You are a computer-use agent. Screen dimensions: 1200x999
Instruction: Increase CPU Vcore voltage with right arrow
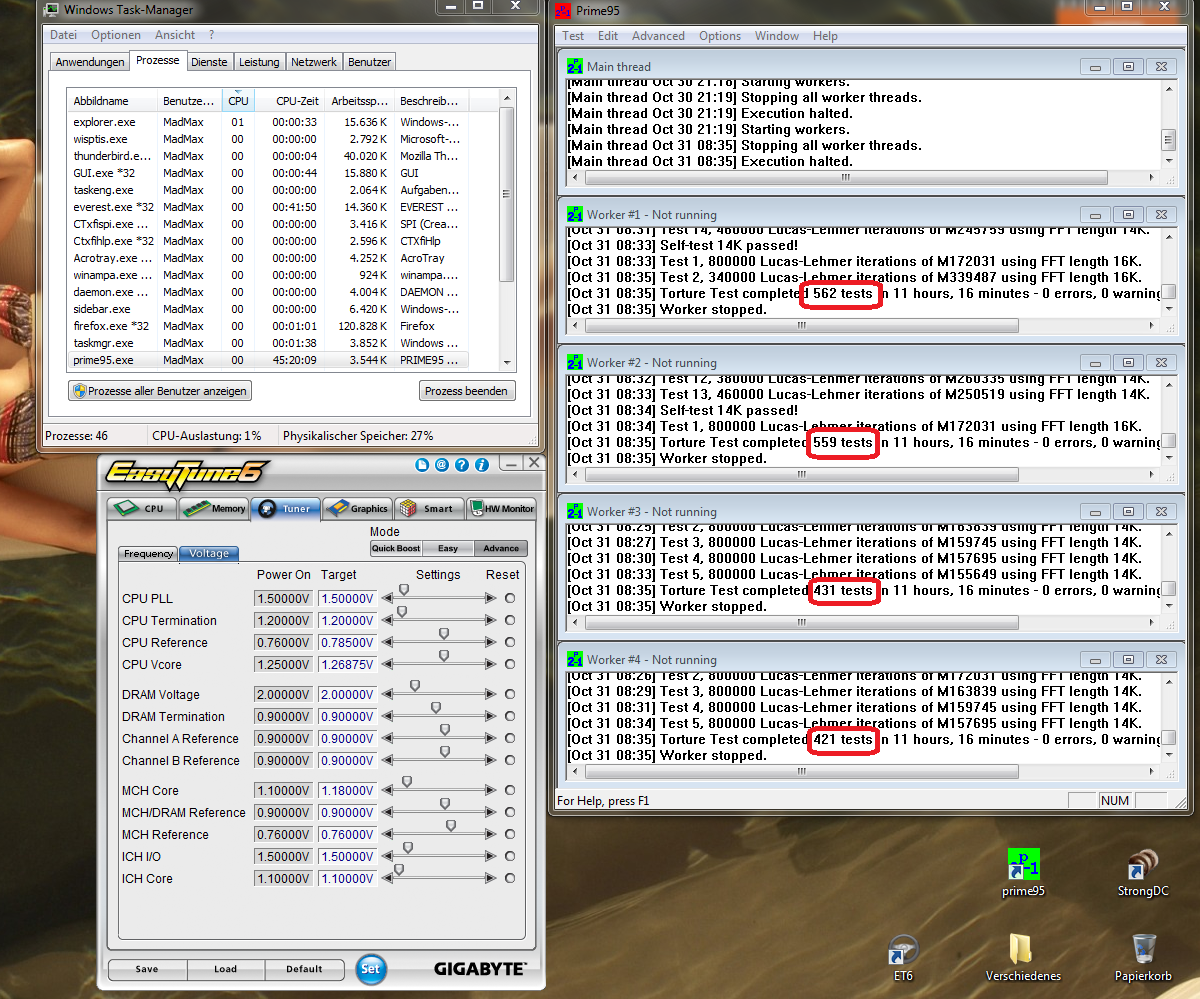click(490, 664)
